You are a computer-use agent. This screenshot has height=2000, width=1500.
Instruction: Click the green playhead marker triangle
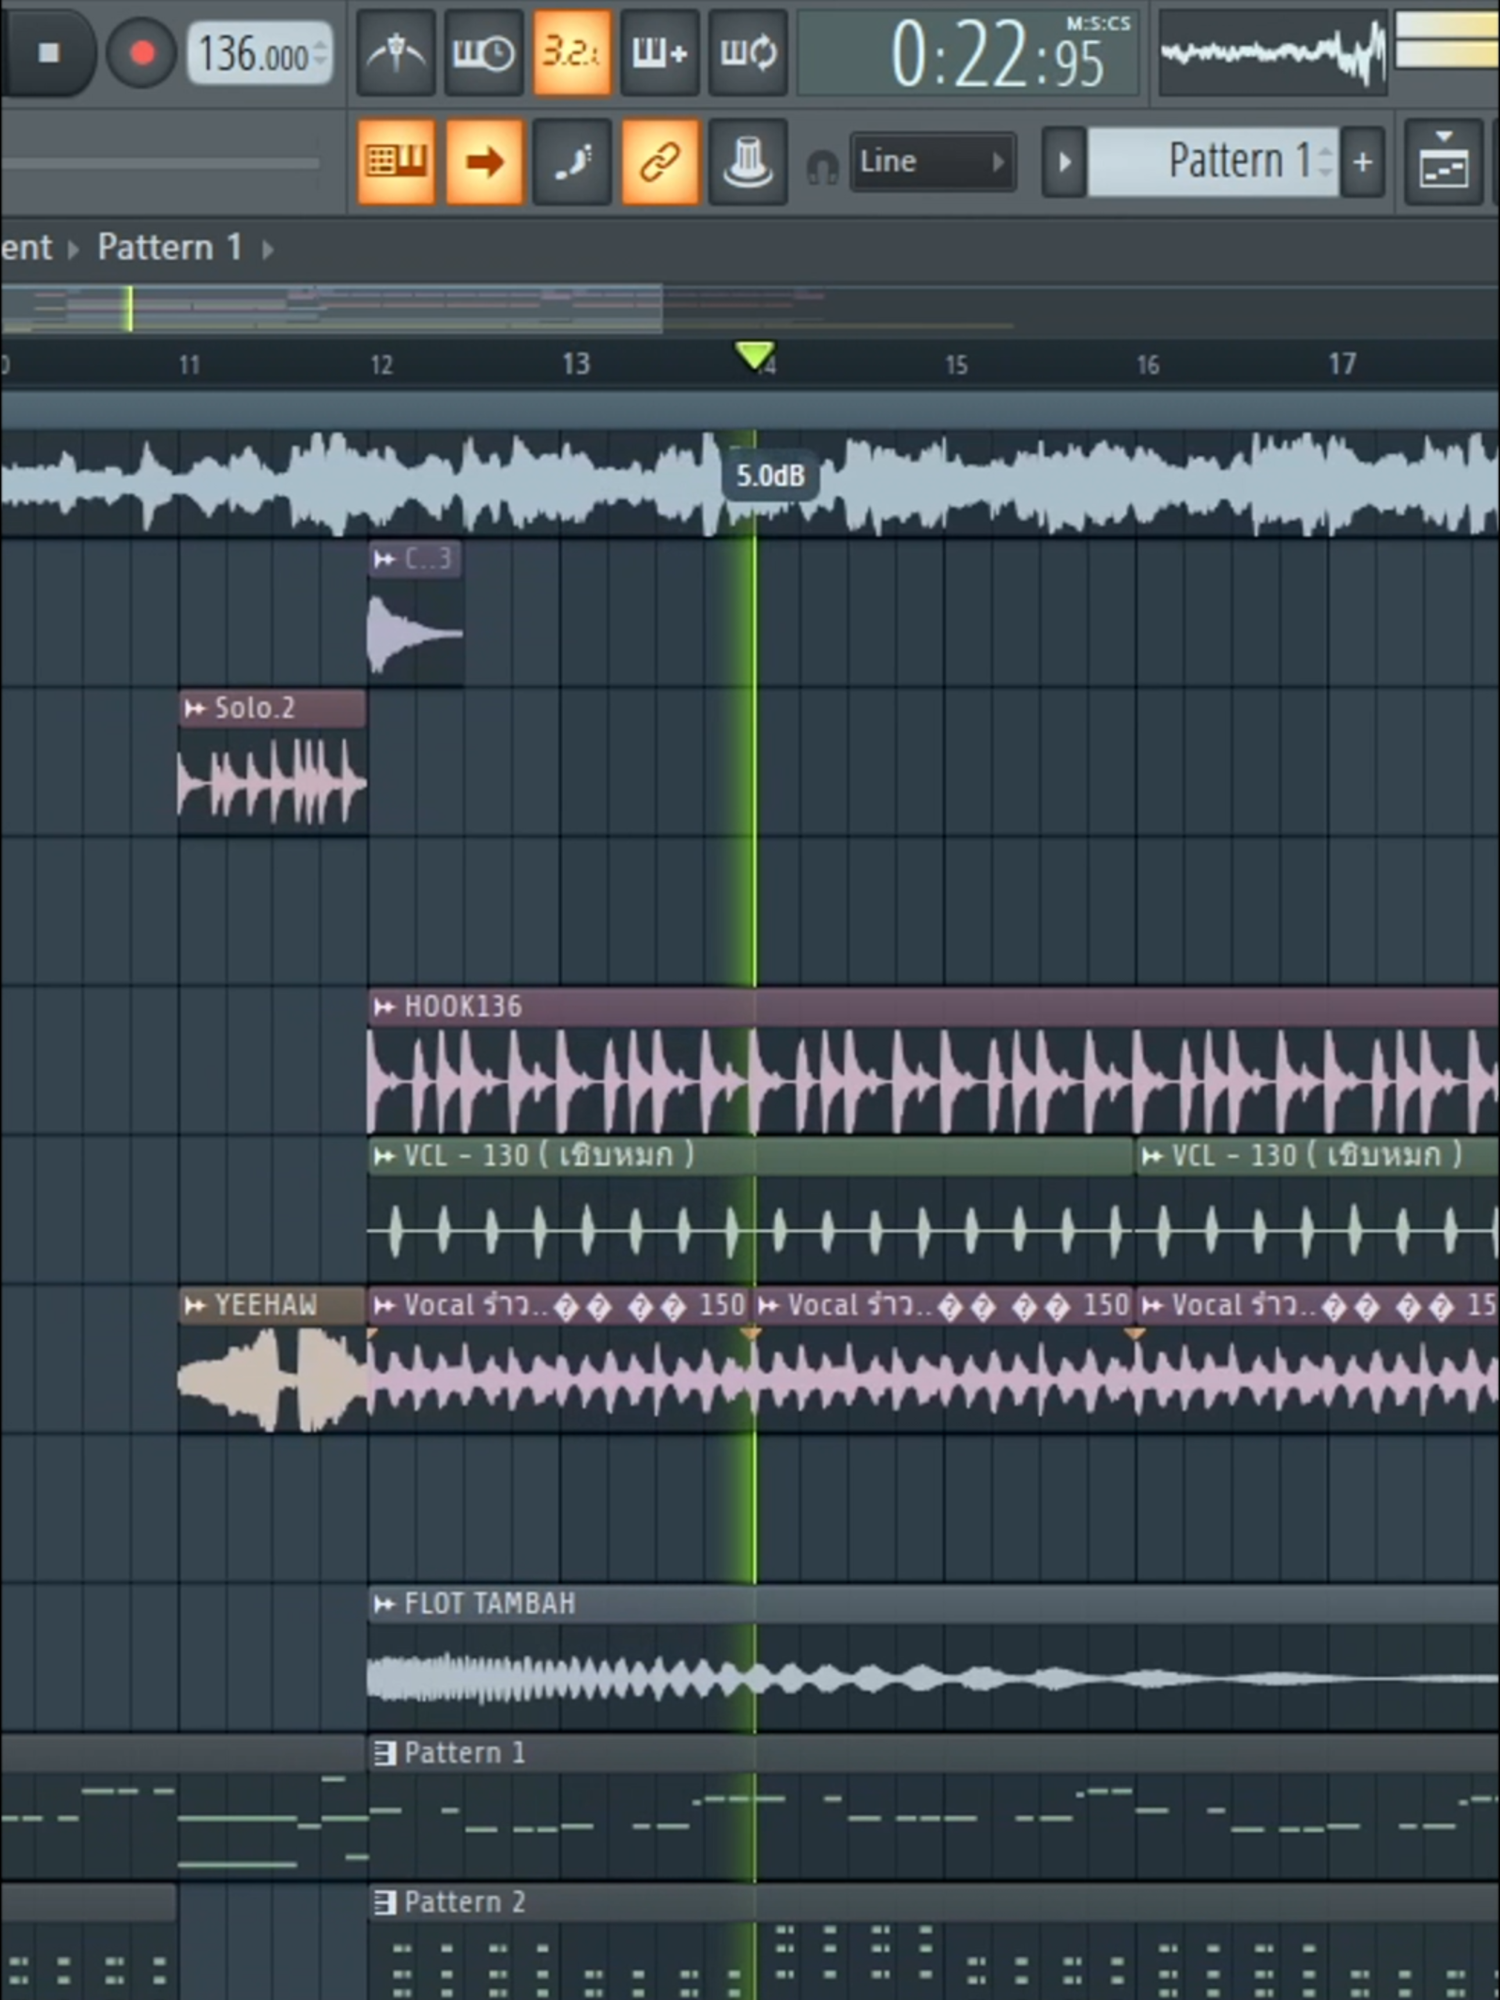pyautogui.click(x=754, y=355)
